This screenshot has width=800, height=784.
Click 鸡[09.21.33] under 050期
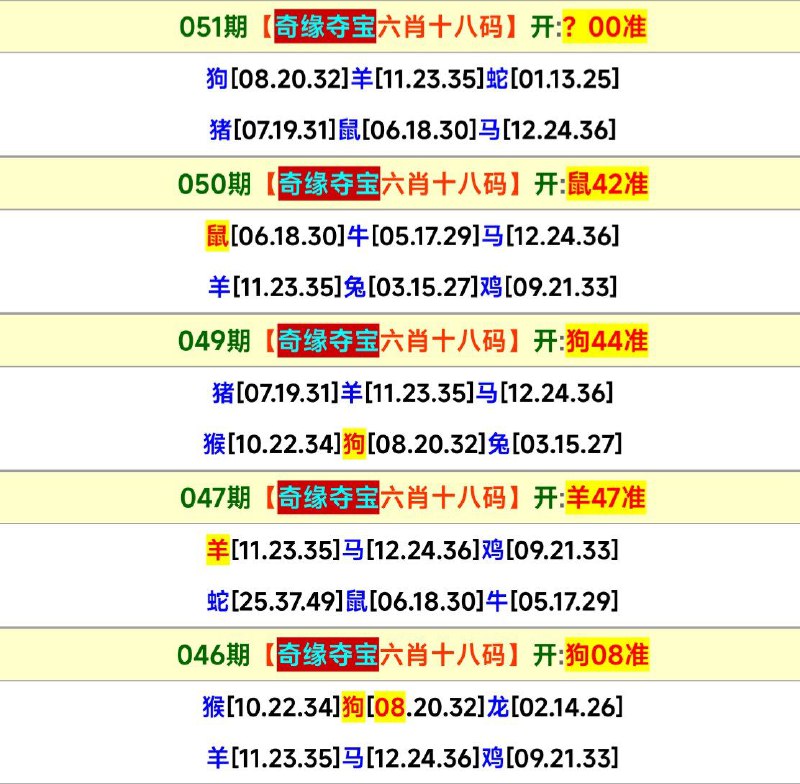[x=548, y=287]
